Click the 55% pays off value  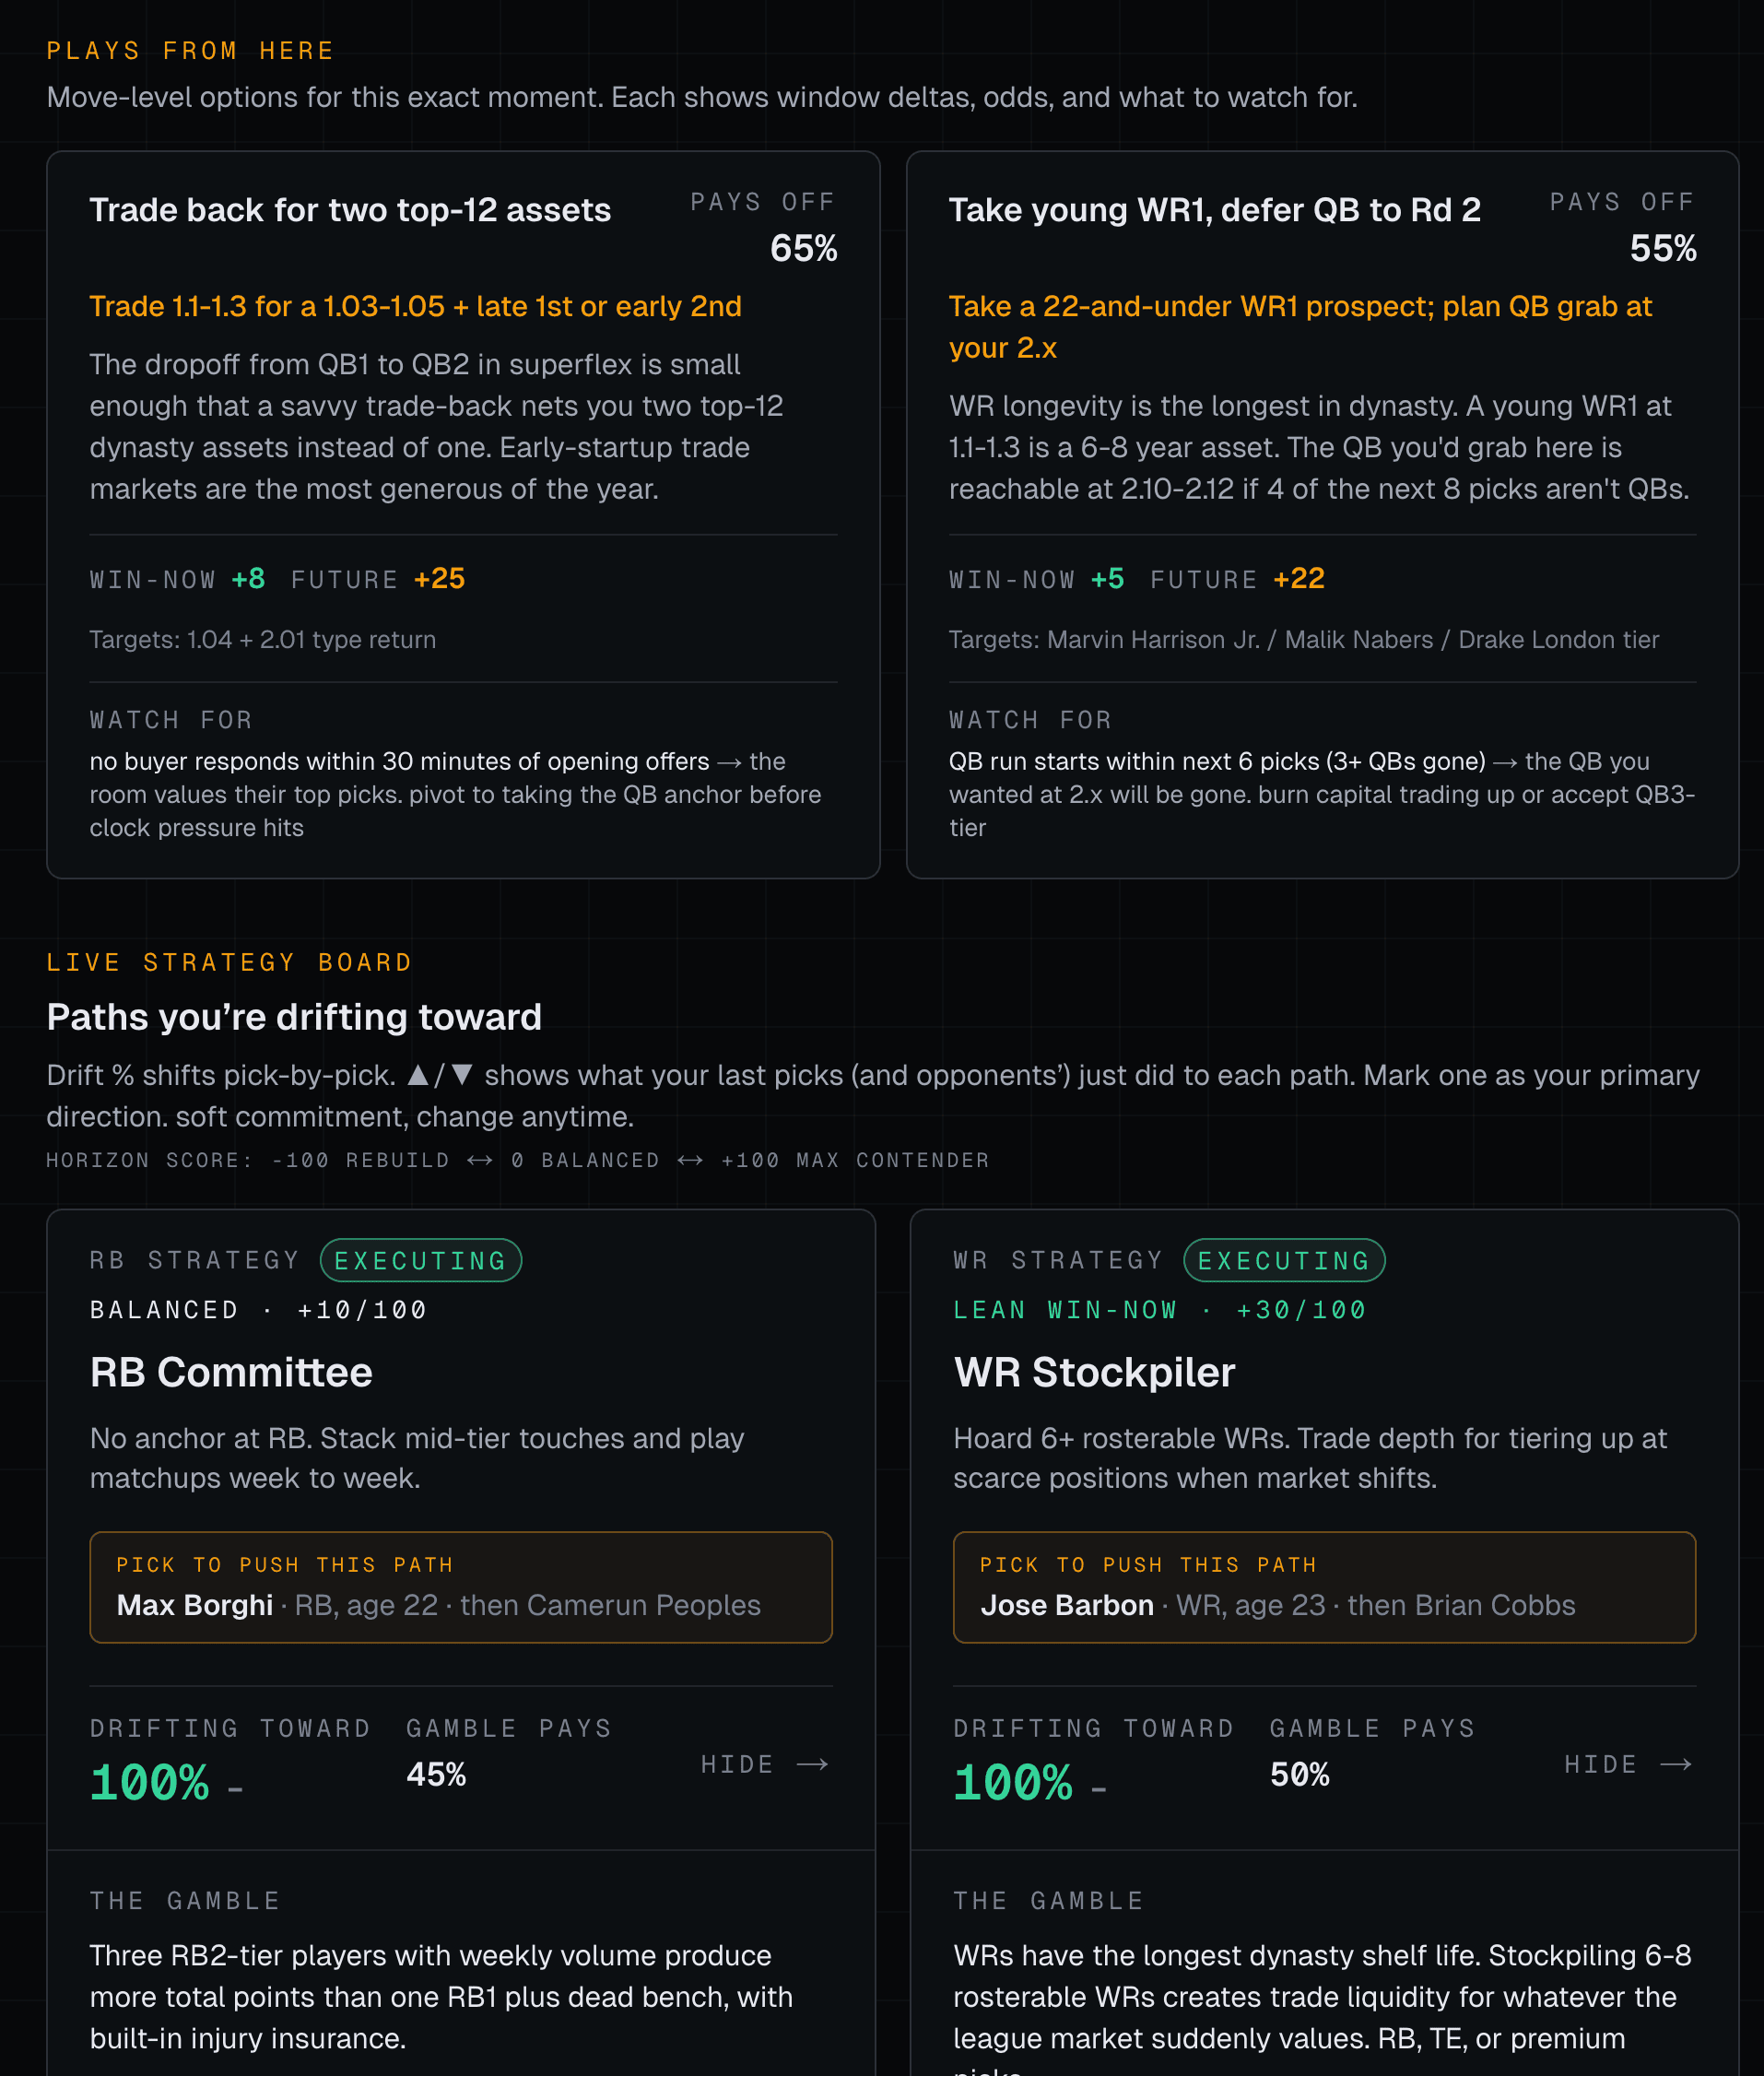pyautogui.click(x=1662, y=248)
